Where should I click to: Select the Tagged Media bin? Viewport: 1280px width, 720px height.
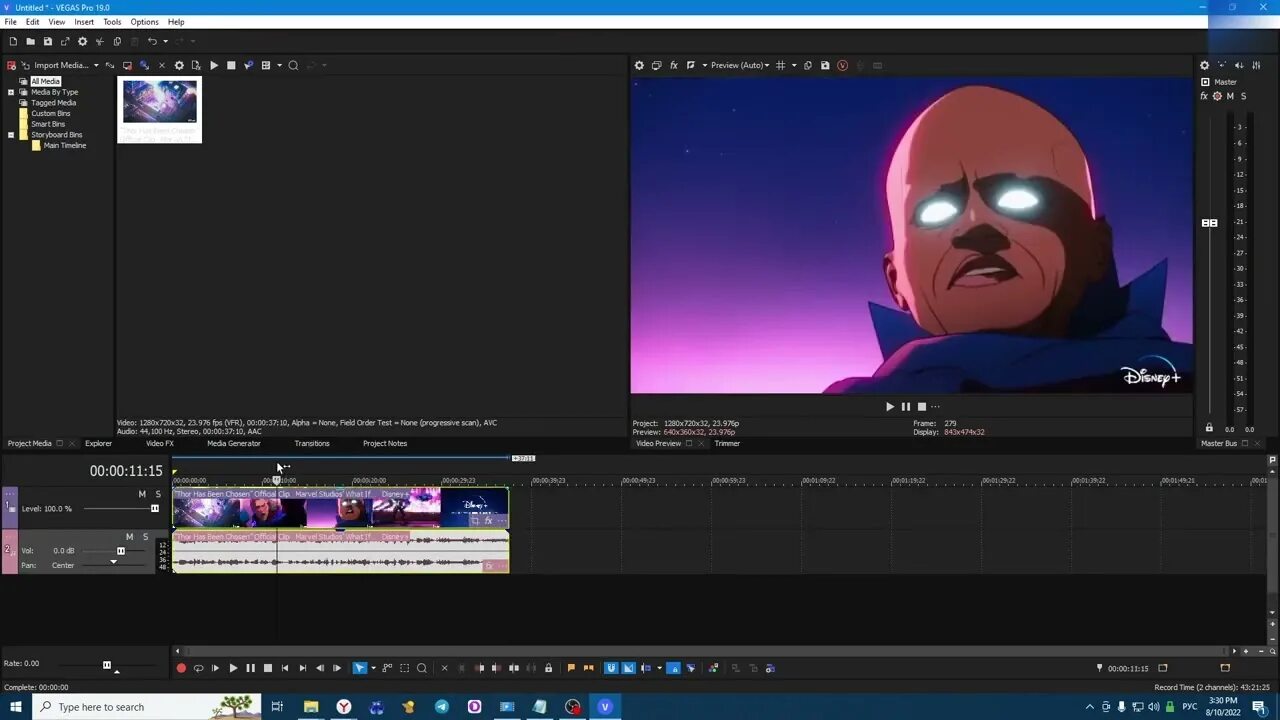pyautogui.click(x=53, y=103)
